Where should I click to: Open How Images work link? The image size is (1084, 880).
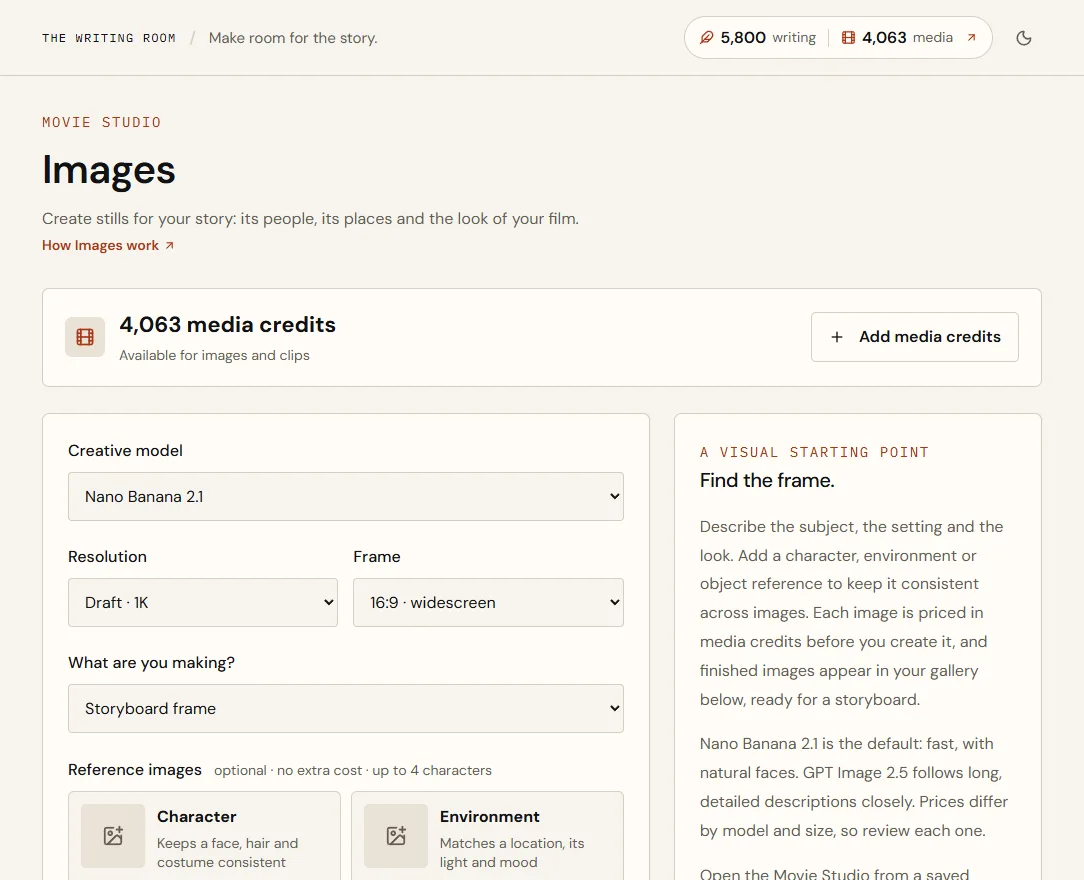coord(108,245)
